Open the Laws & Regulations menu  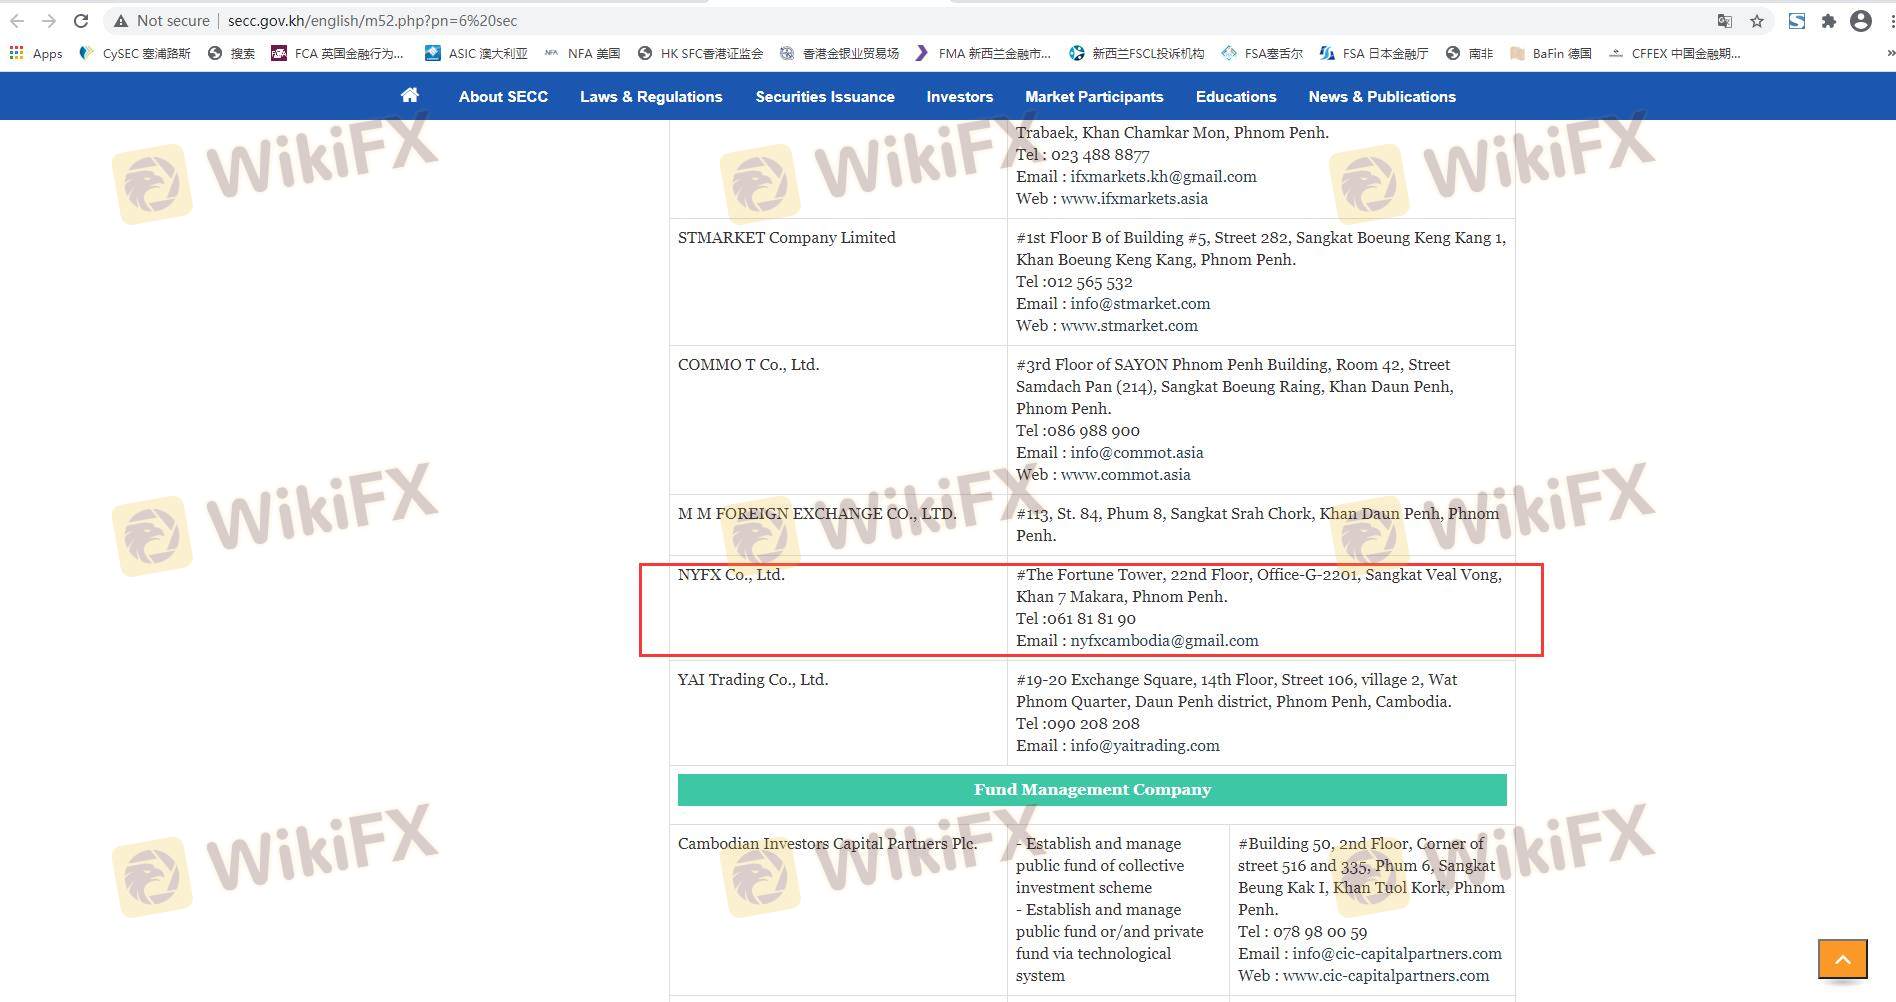click(x=651, y=97)
